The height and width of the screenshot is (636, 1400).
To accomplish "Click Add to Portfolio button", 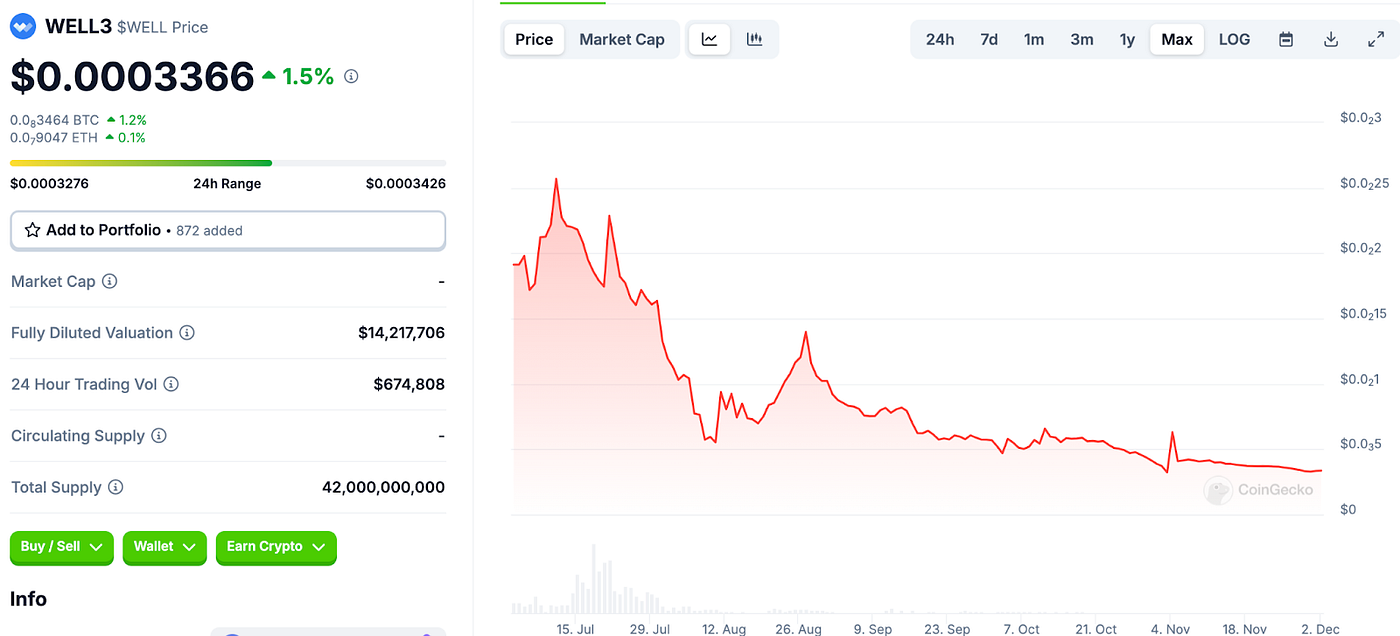I will [228, 231].
